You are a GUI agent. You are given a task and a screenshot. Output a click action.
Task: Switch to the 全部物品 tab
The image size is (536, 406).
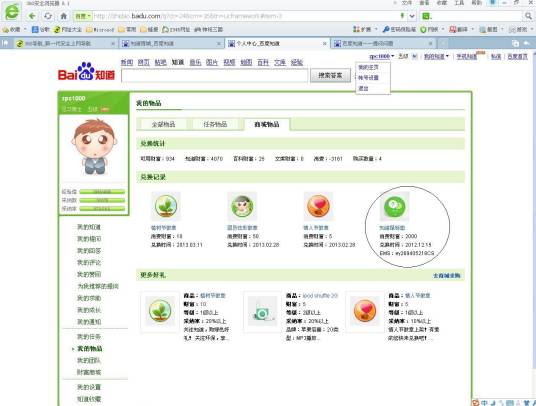163,124
